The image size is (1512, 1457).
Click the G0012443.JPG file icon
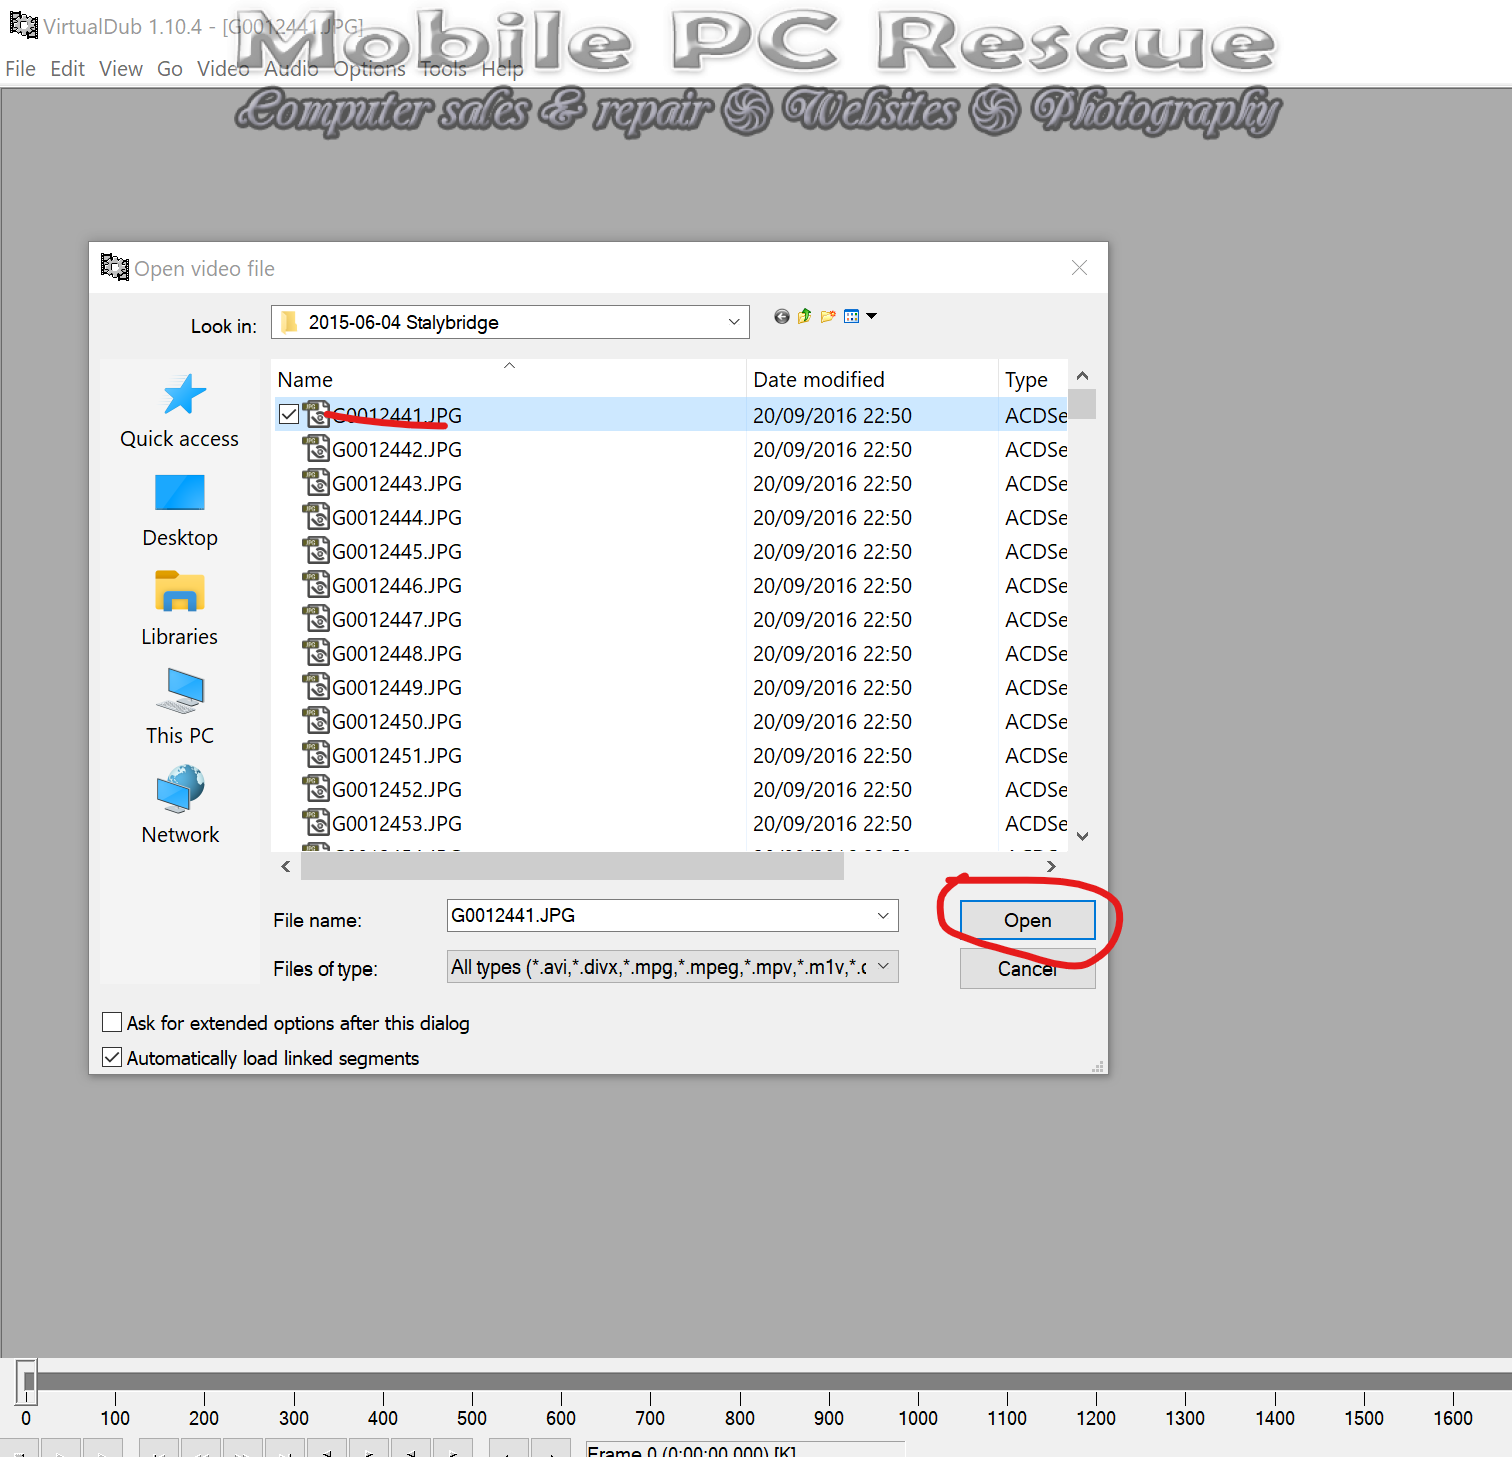click(316, 483)
